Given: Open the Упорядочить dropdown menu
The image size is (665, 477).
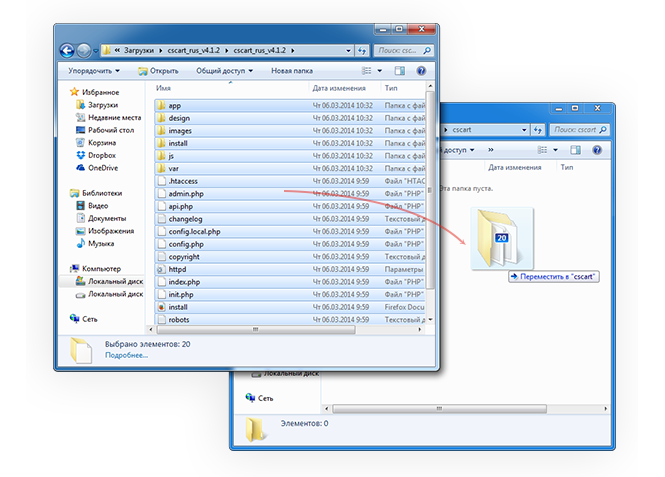Looking at the screenshot, I should tap(93, 71).
